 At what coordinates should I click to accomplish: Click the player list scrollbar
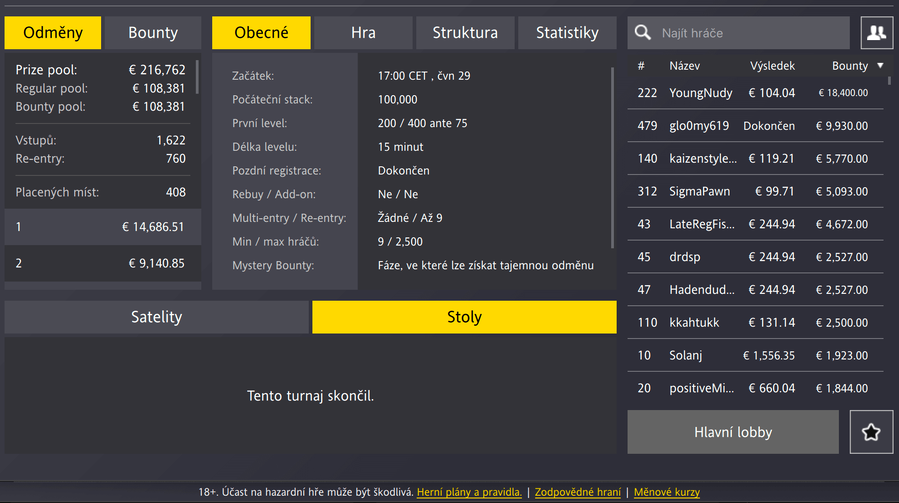[889, 81]
